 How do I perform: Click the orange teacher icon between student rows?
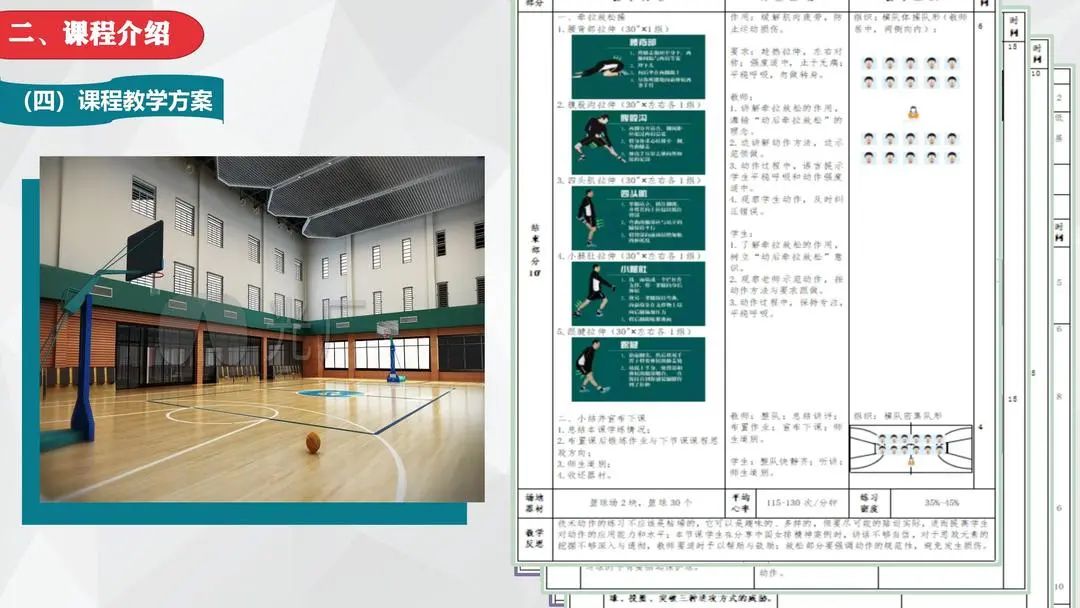pyautogui.click(x=912, y=114)
